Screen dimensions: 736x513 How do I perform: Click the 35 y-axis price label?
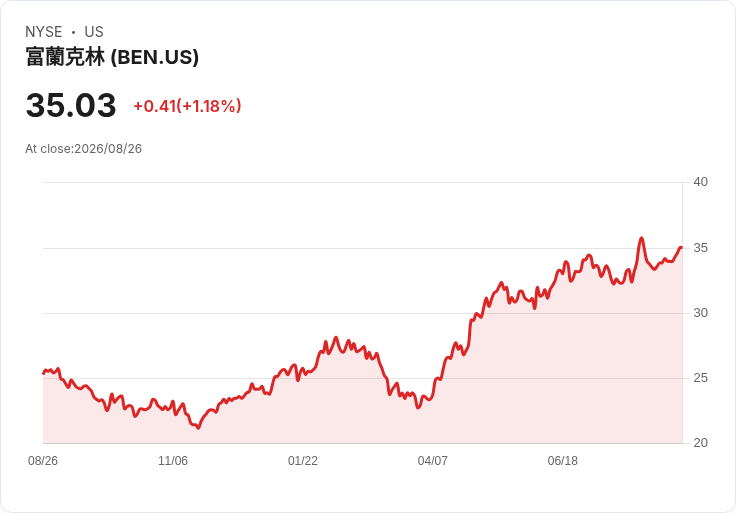coord(700,248)
